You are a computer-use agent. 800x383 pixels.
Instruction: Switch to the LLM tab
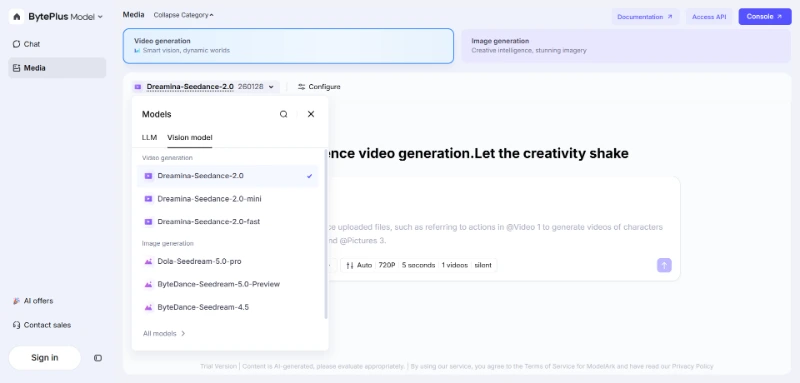pos(149,138)
